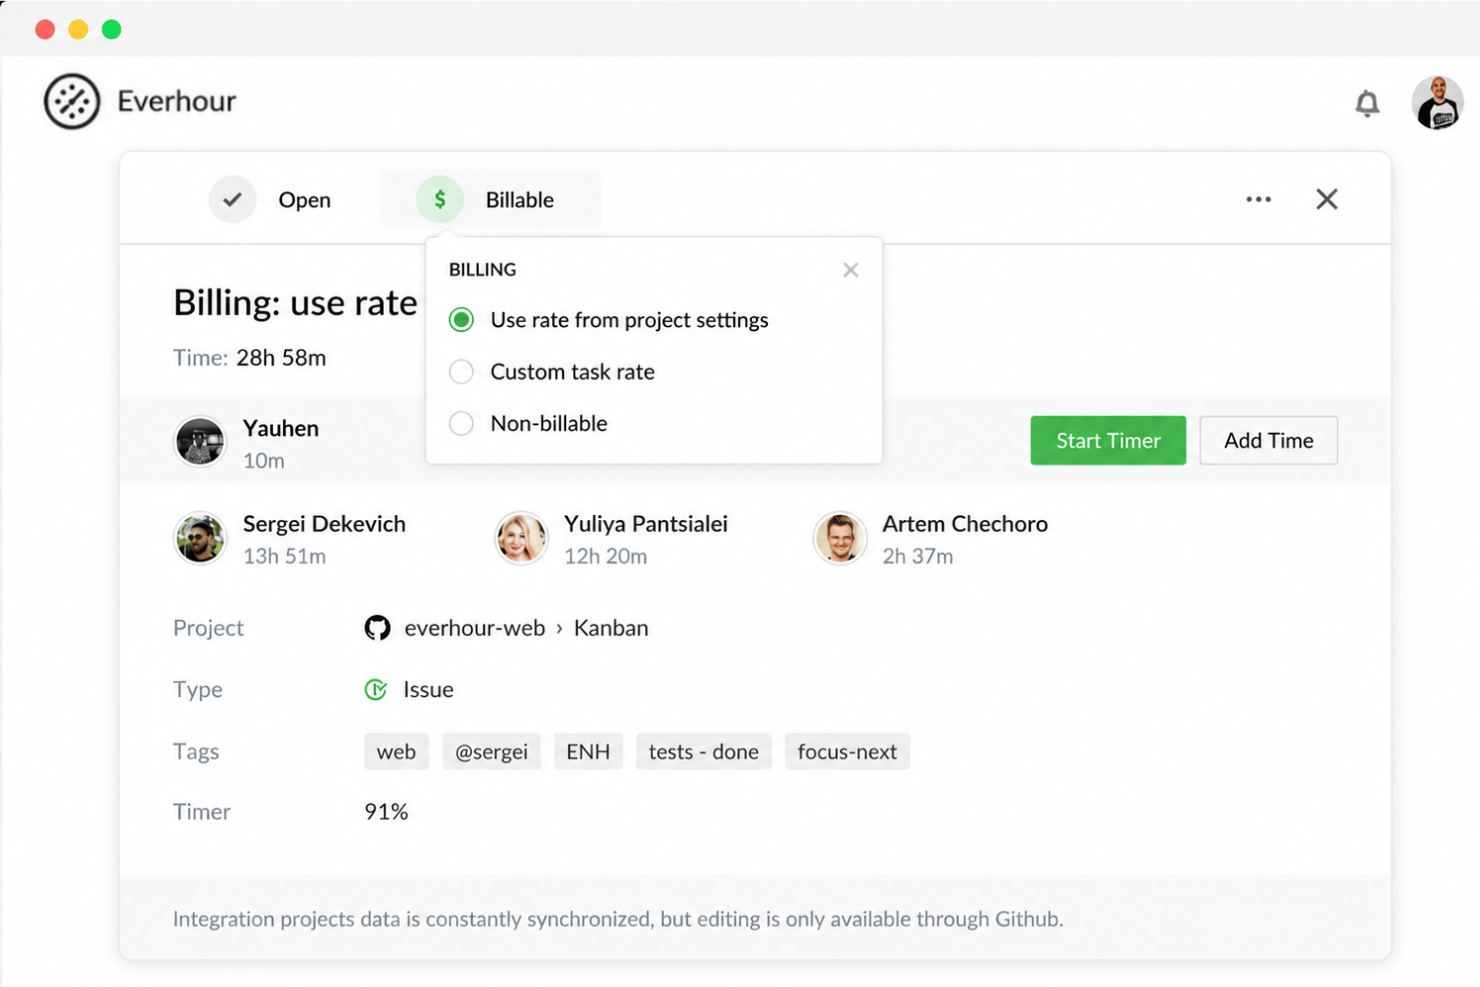Click the Issue type text

(x=428, y=690)
